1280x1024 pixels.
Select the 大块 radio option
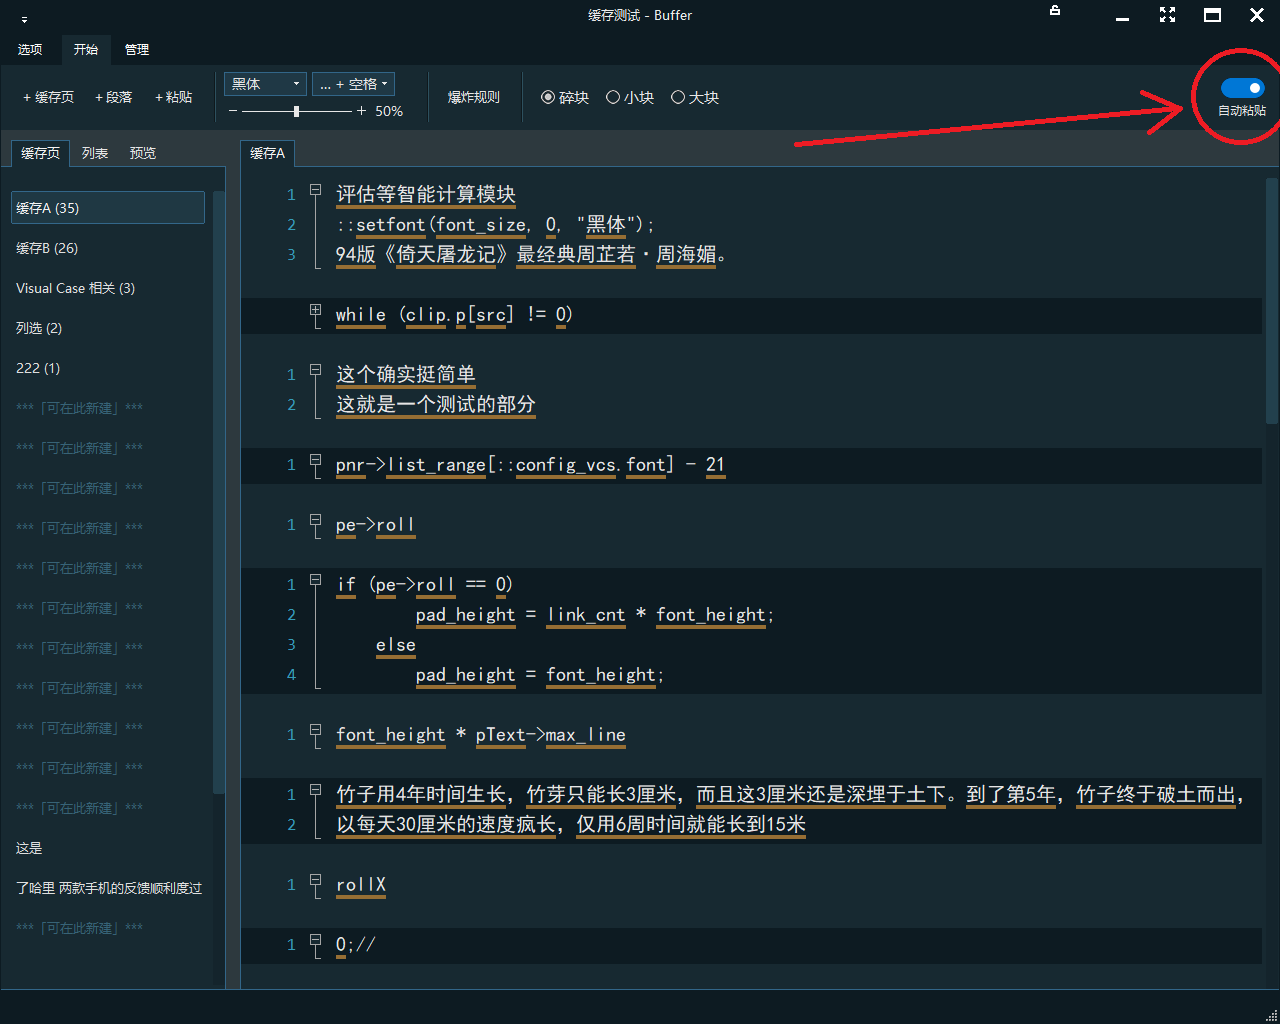point(678,97)
